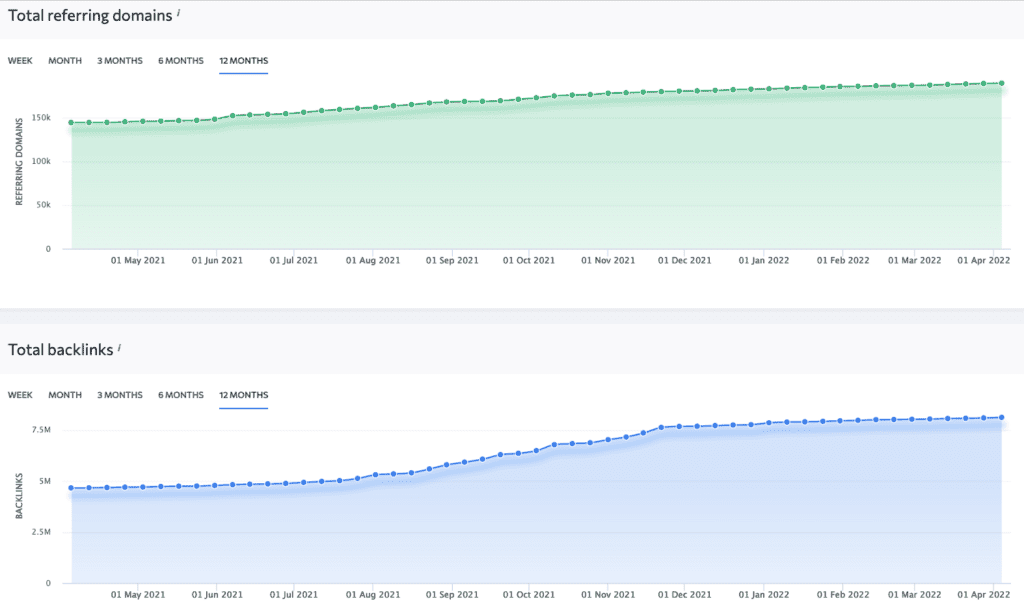Click the Total referring domains heading
The image size is (1024, 612).
pyautogui.click(x=89, y=15)
